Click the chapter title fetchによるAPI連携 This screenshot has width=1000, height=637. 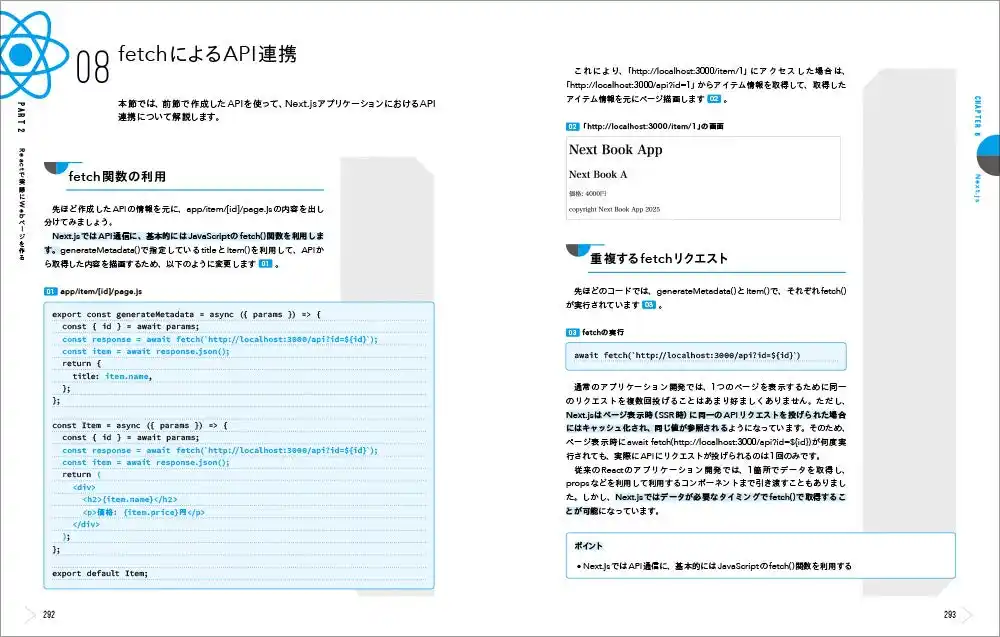207,54
